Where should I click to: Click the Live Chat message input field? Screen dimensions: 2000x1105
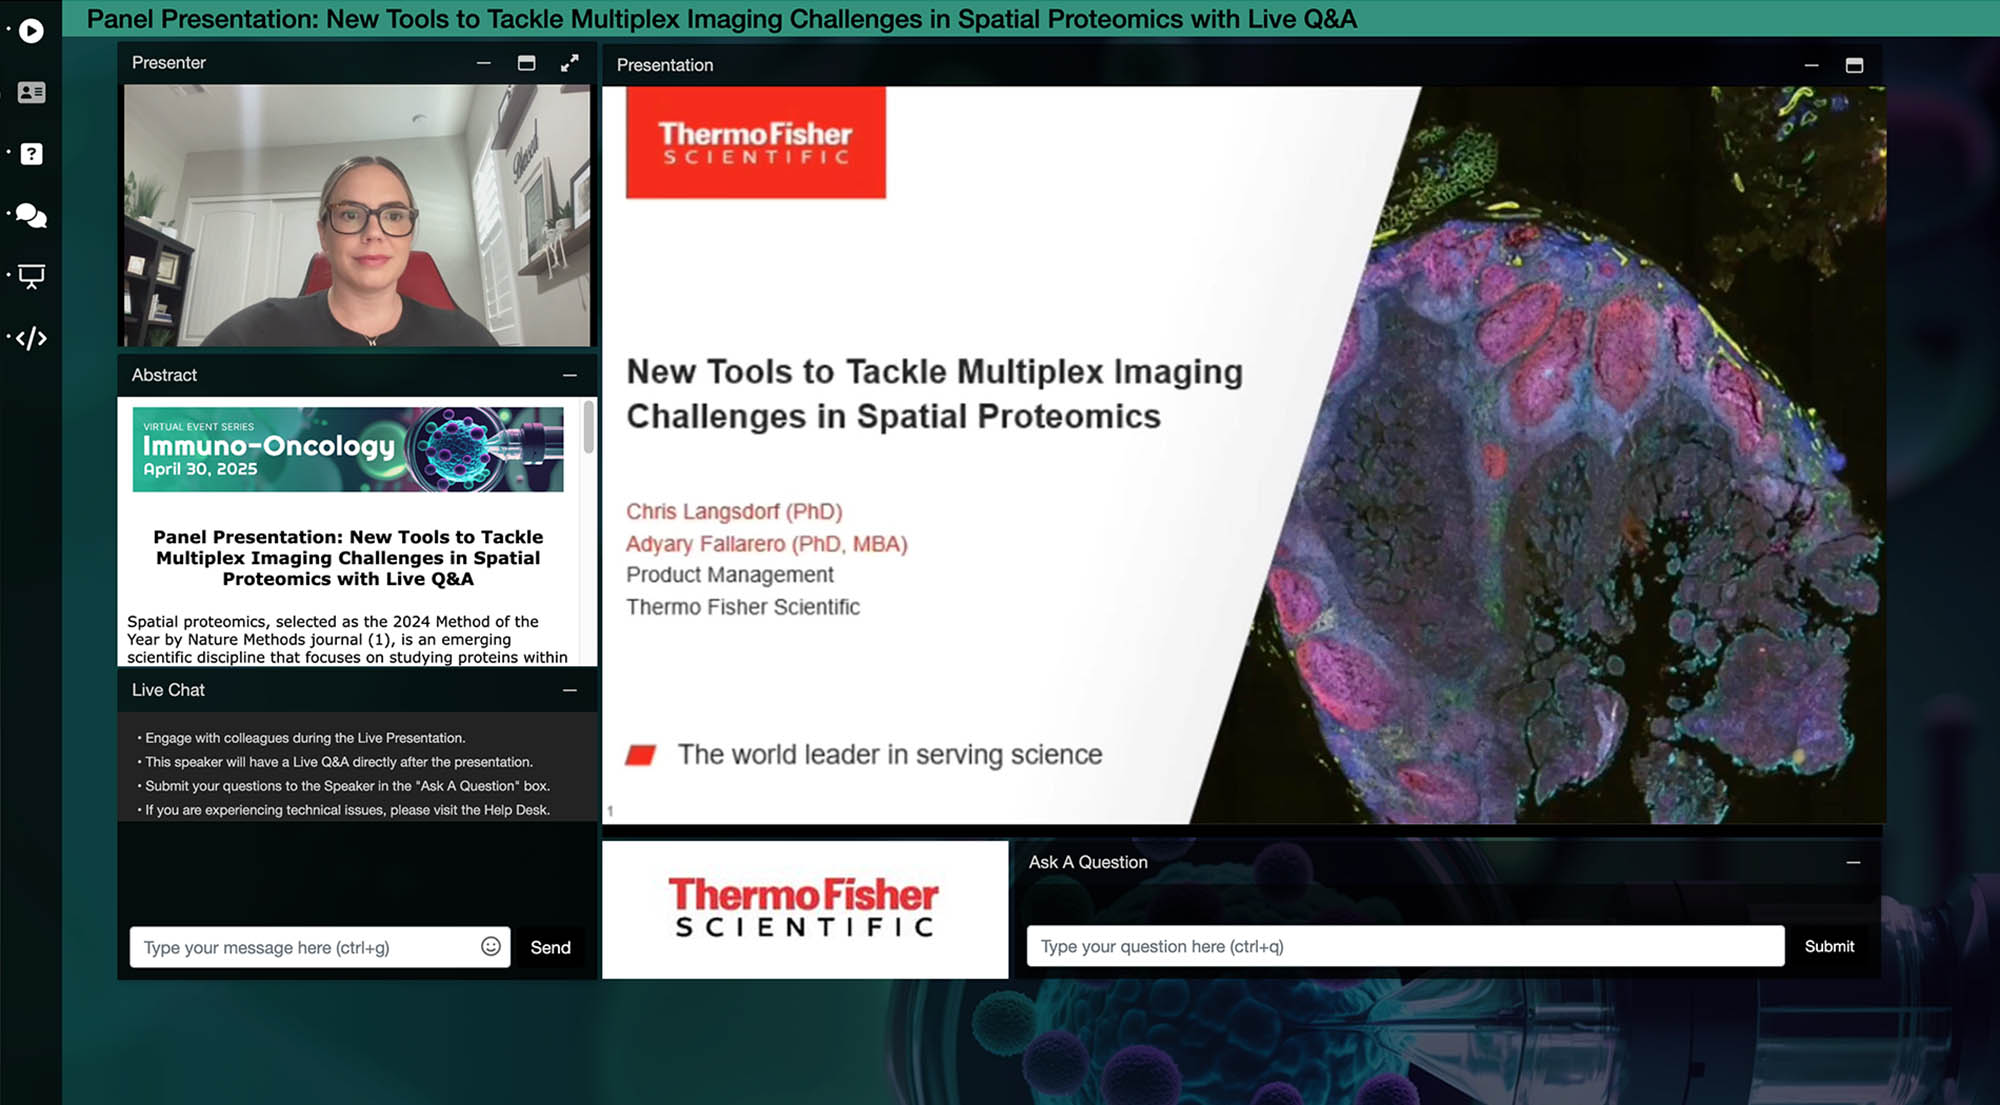[305, 947]
